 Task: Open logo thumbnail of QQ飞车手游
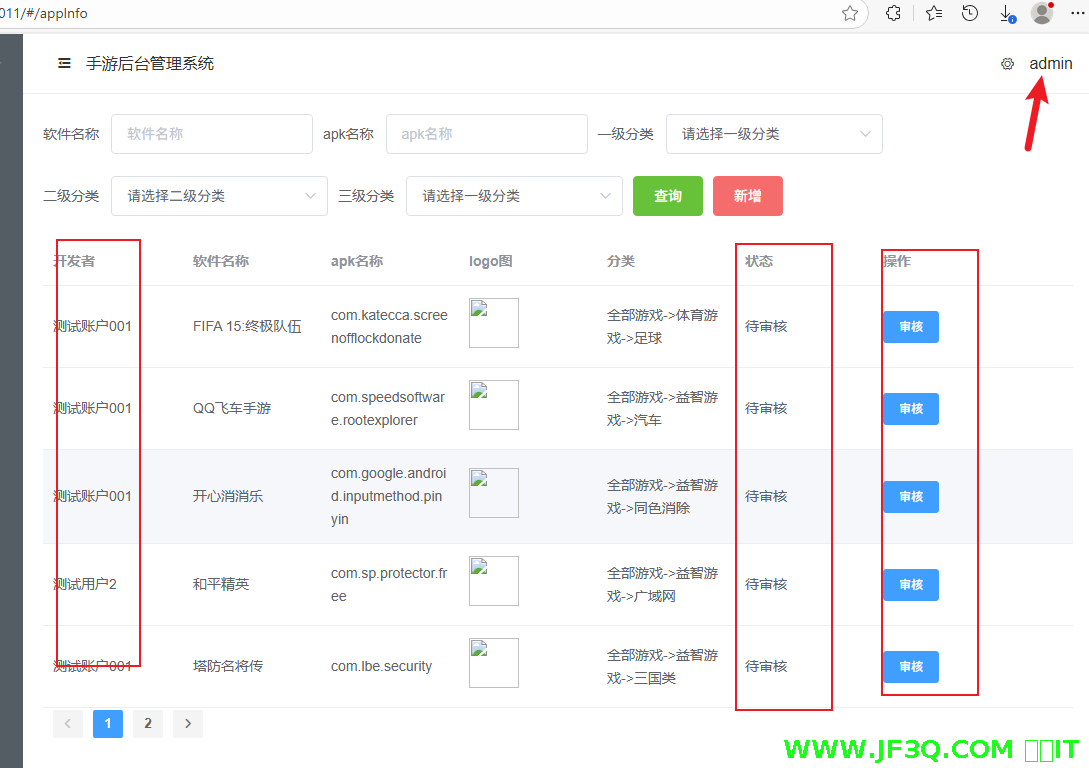pyautogui.click(x=493, y=405)
